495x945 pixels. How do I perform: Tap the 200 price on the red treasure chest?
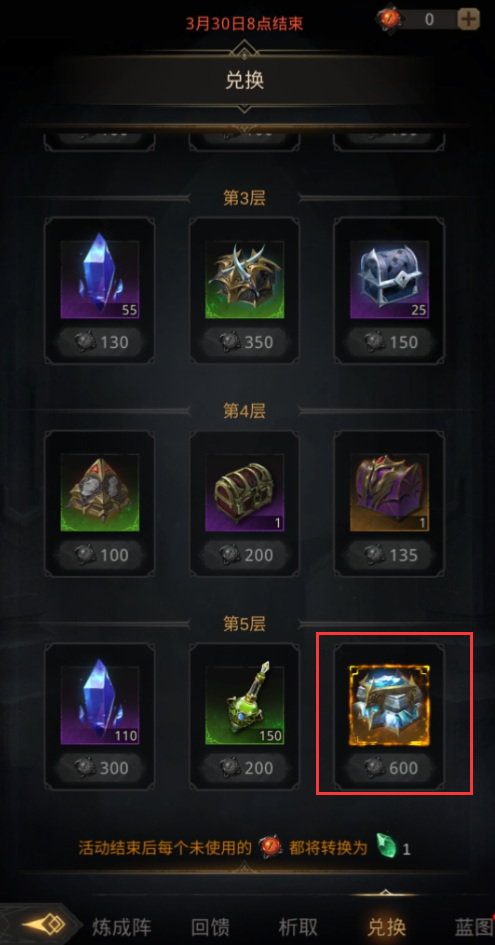(x=244, y=555)
